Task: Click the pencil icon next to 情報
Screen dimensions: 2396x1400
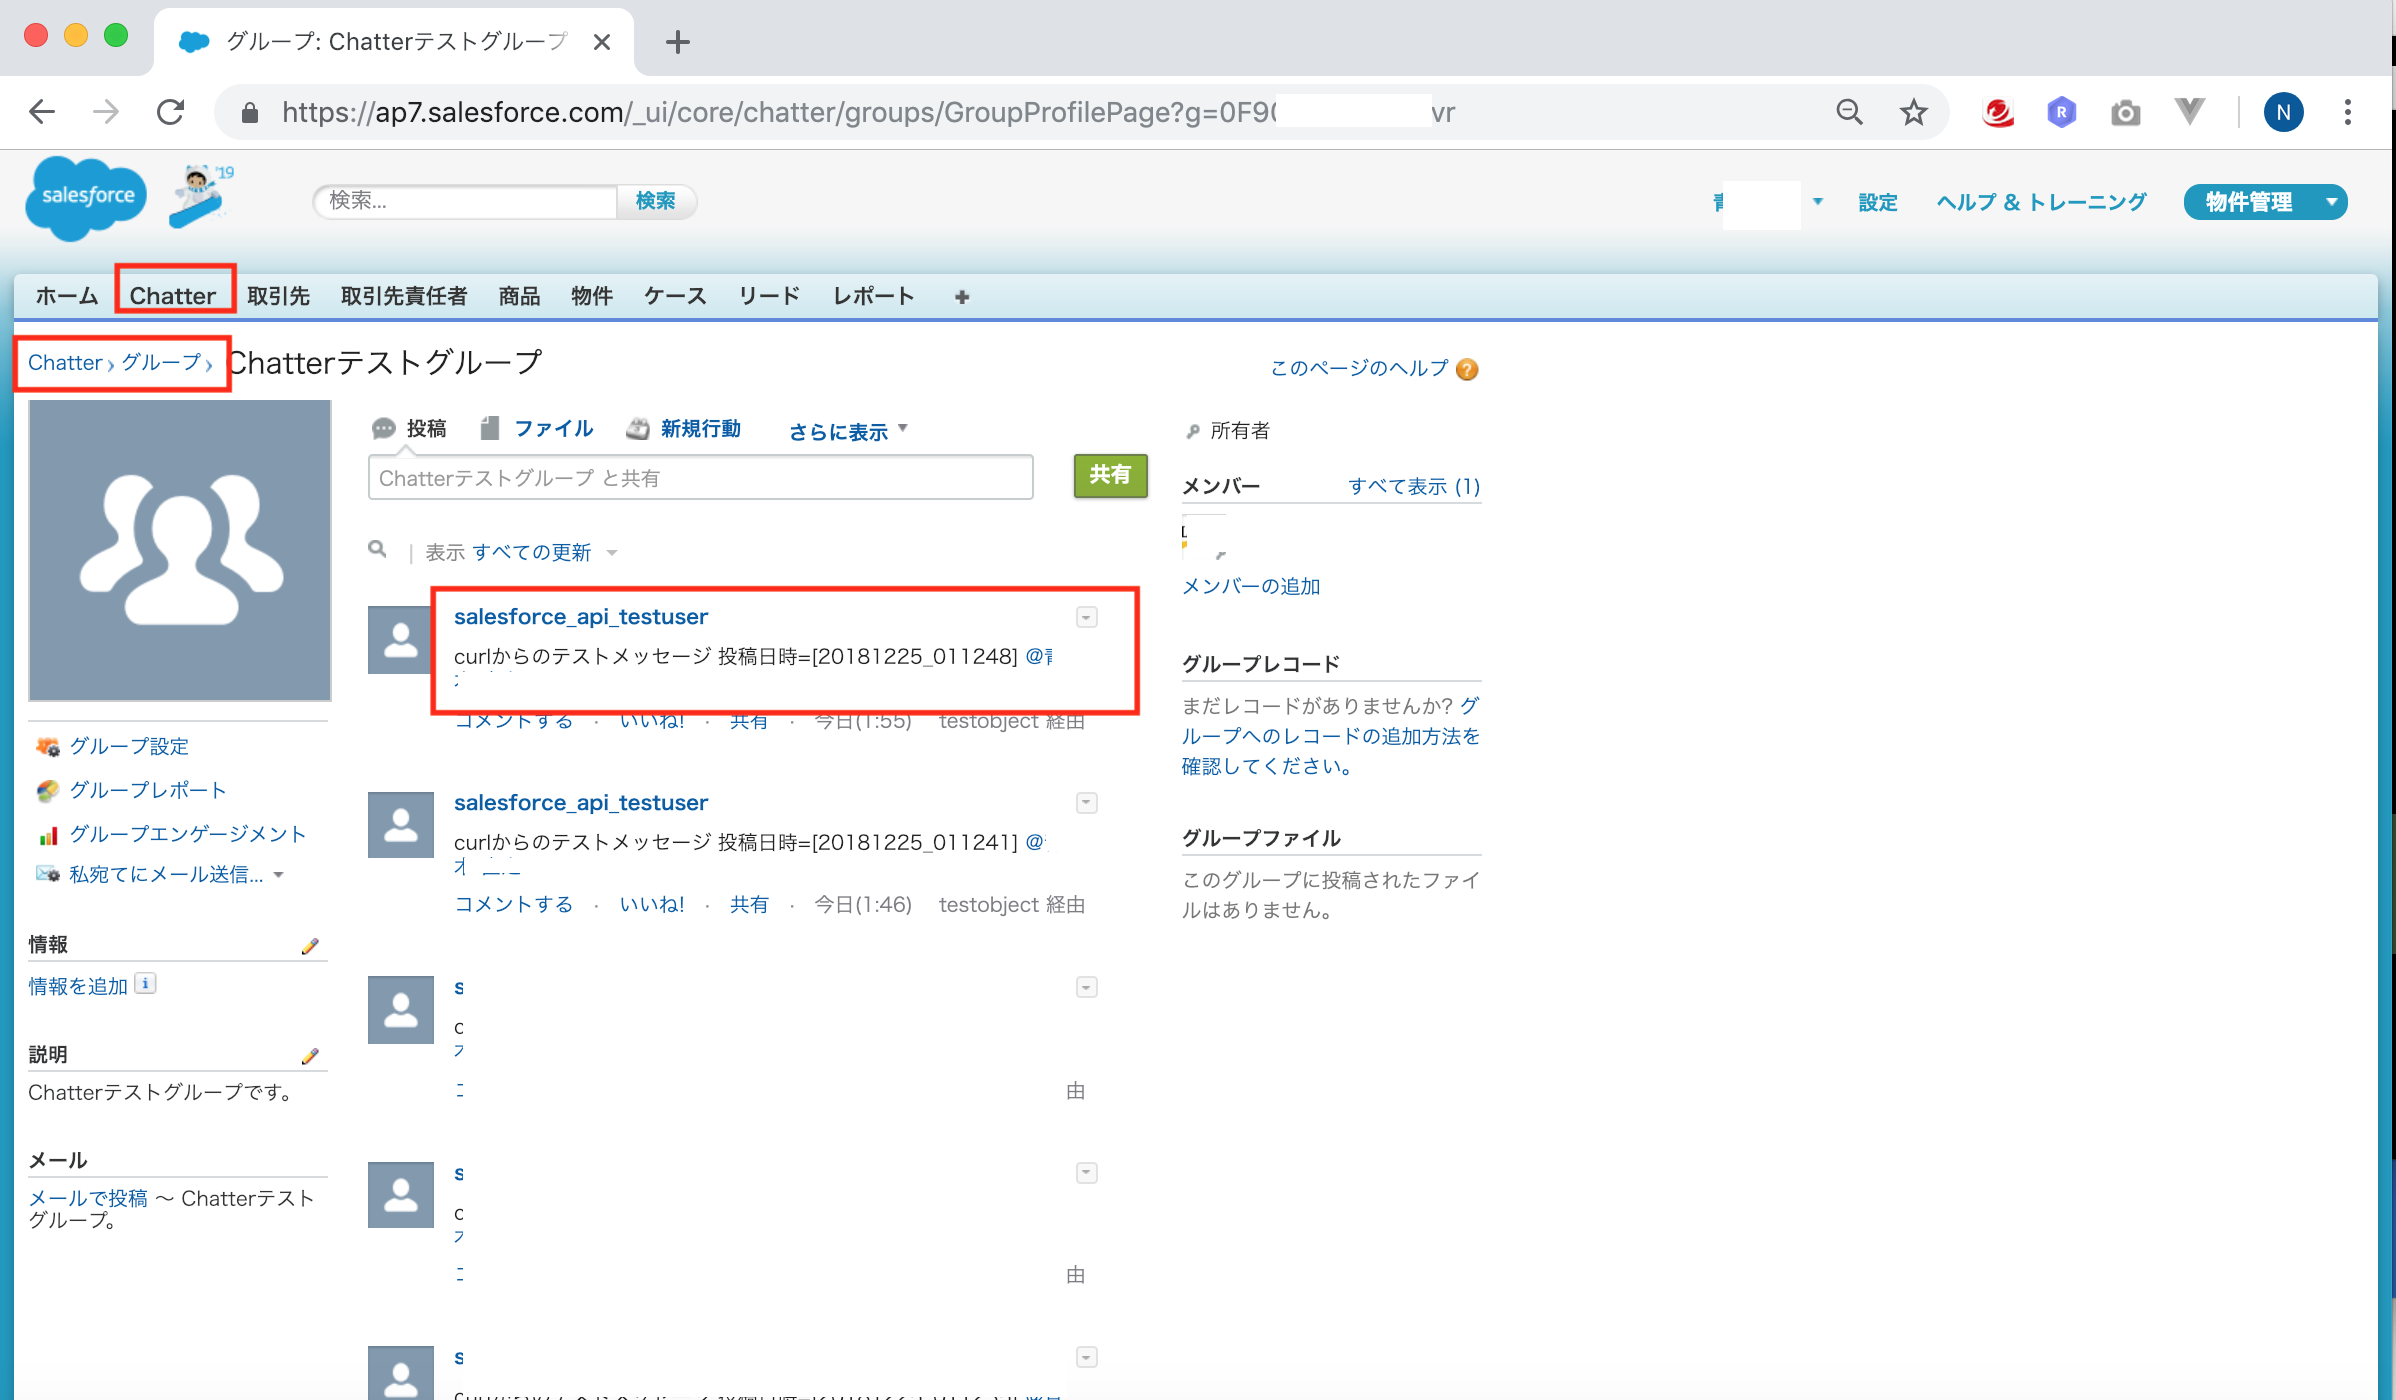Action: coord(310,946)
